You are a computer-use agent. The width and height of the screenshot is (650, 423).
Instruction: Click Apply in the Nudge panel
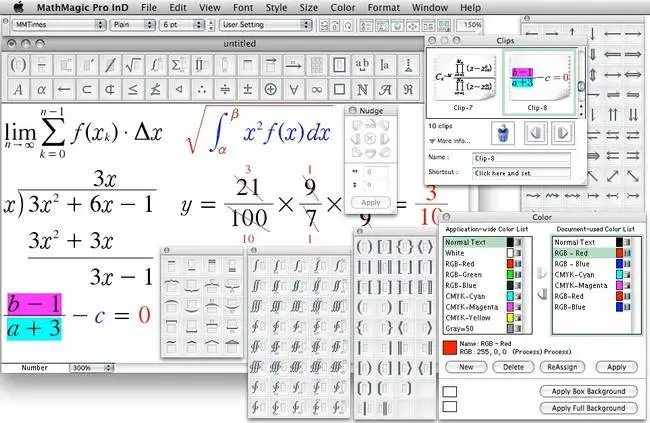(x=371, y=202)
